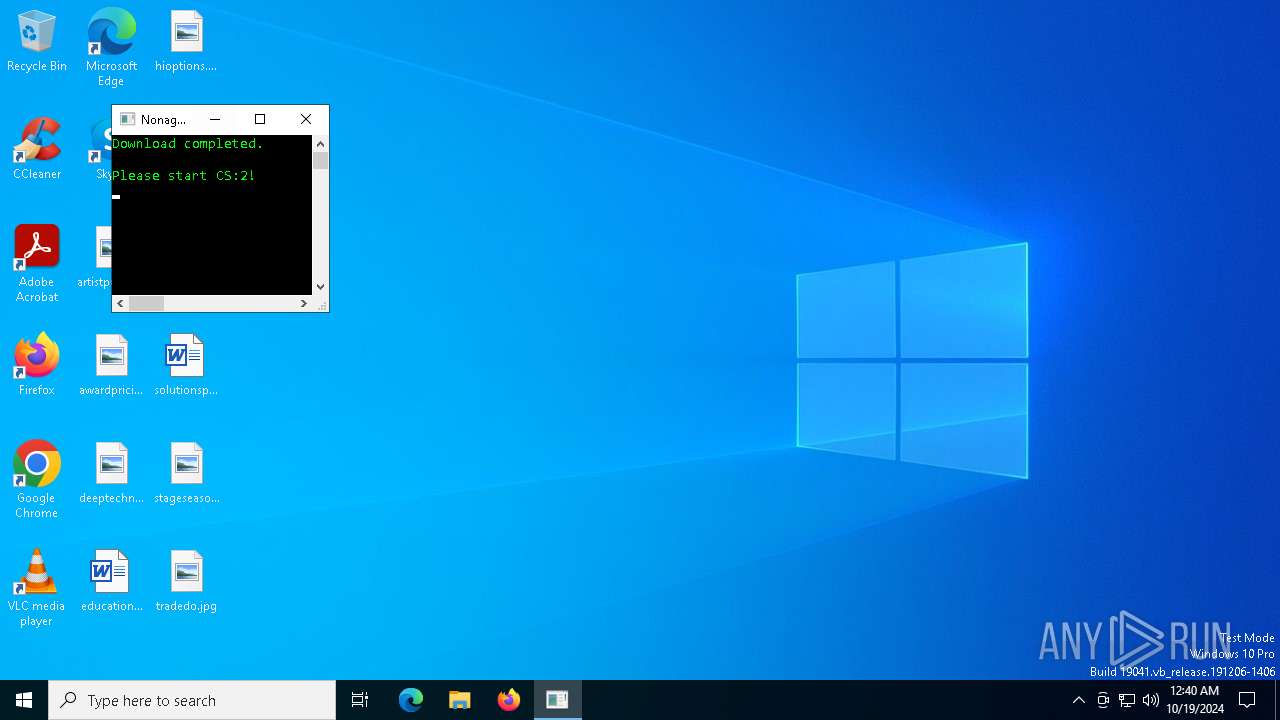Select the hioptions image file on desktop
The image size is (1280, 720).
[186, 42]
